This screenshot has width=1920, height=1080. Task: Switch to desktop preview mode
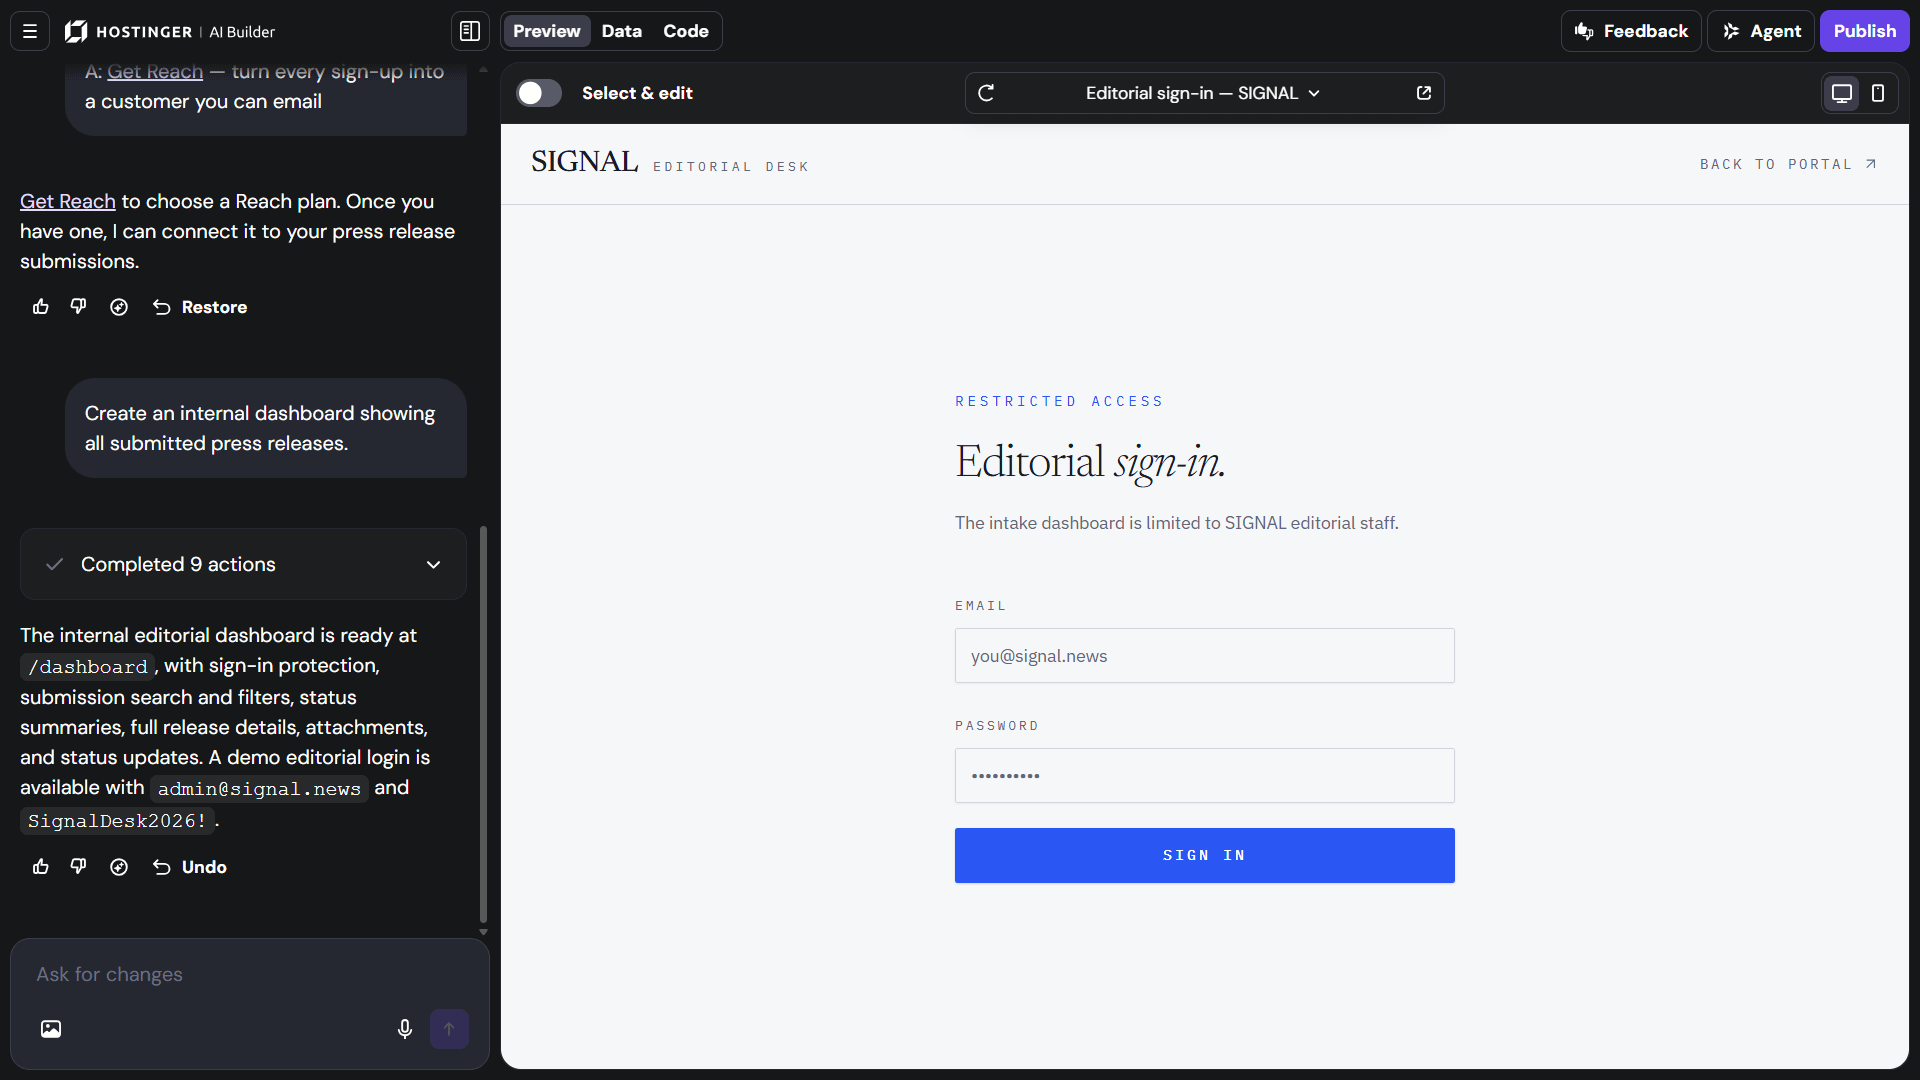point(1842,93)
